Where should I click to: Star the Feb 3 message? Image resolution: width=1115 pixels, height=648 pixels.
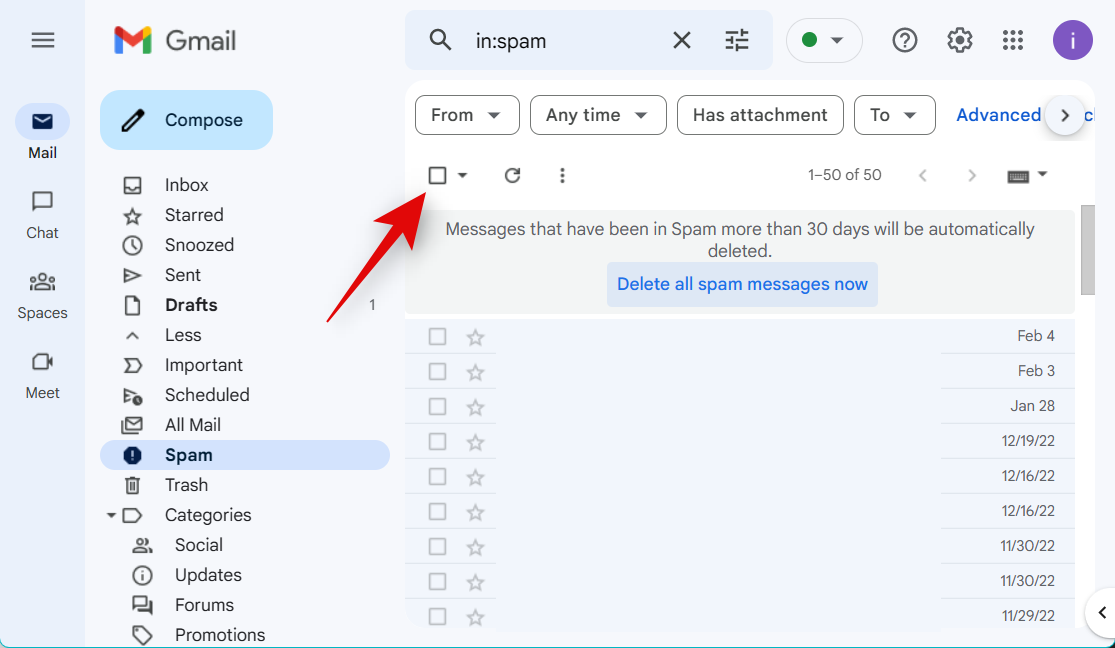(475, 371)
